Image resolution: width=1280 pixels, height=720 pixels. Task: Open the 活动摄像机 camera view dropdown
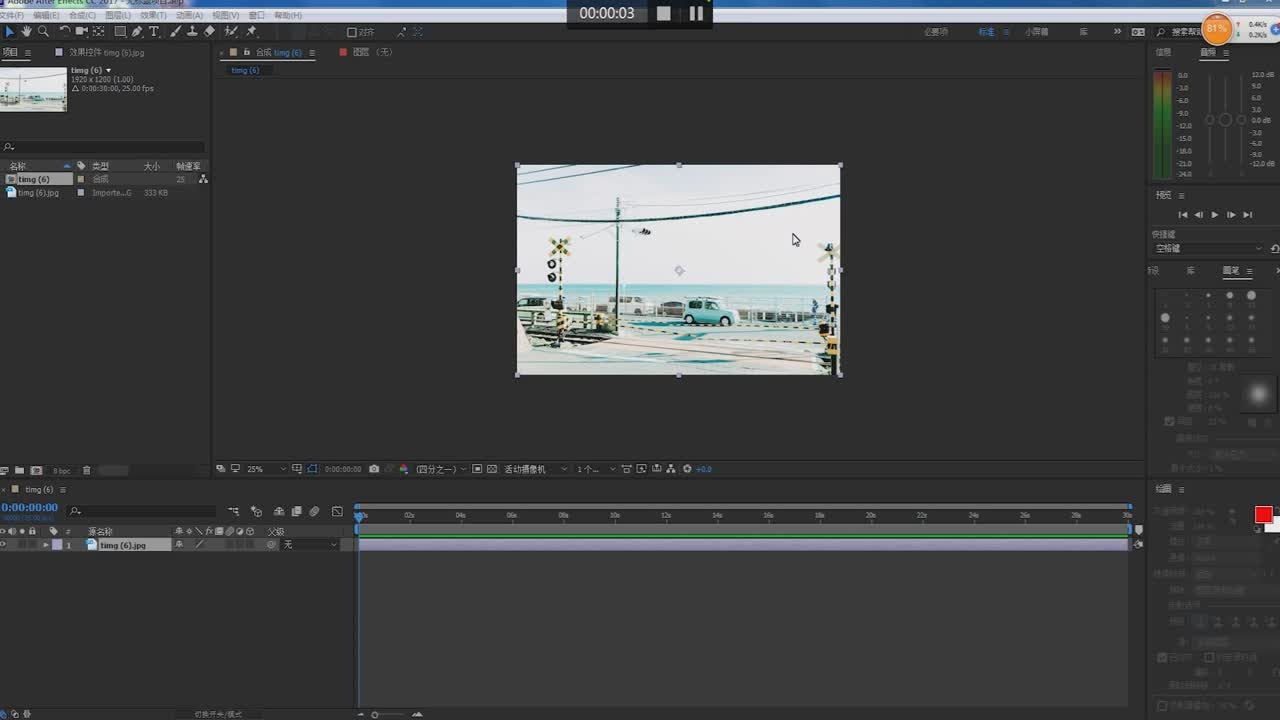tap(535, 469)
